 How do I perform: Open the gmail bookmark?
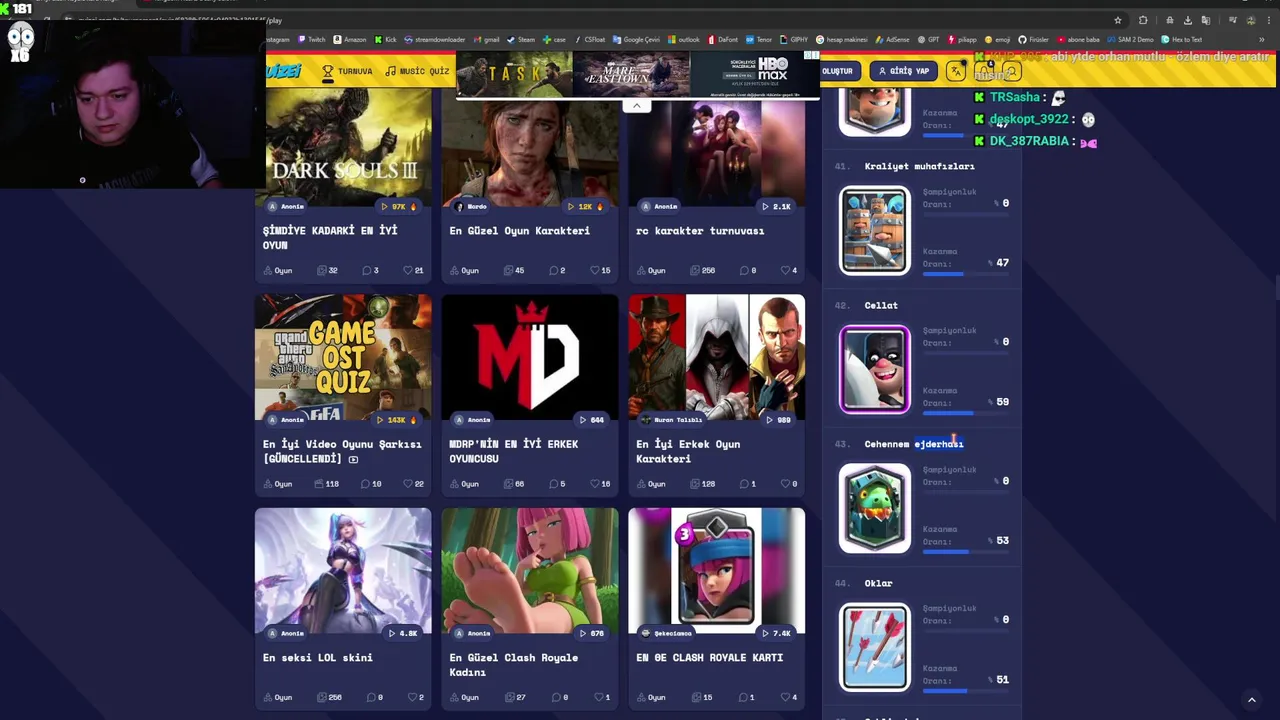(486, 40)
